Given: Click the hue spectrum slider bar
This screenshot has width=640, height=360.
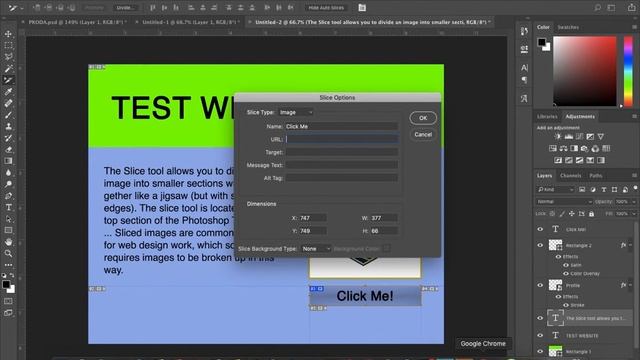Looking at the screenshot, I should tap(628, 71).
